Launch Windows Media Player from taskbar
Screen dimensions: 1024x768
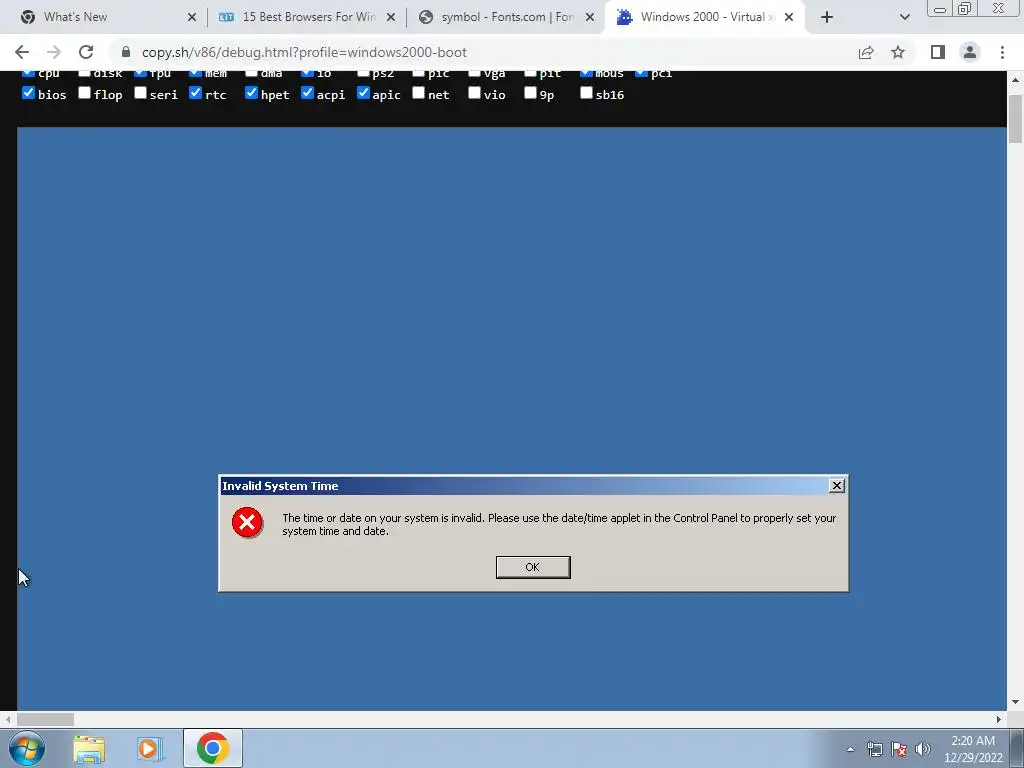[x=150, y=749]
